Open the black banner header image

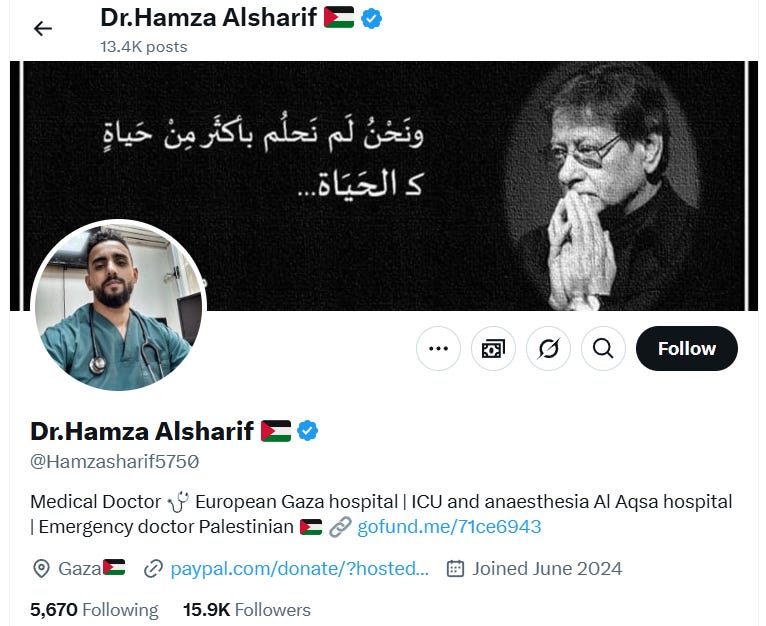[x=383, y=186]
